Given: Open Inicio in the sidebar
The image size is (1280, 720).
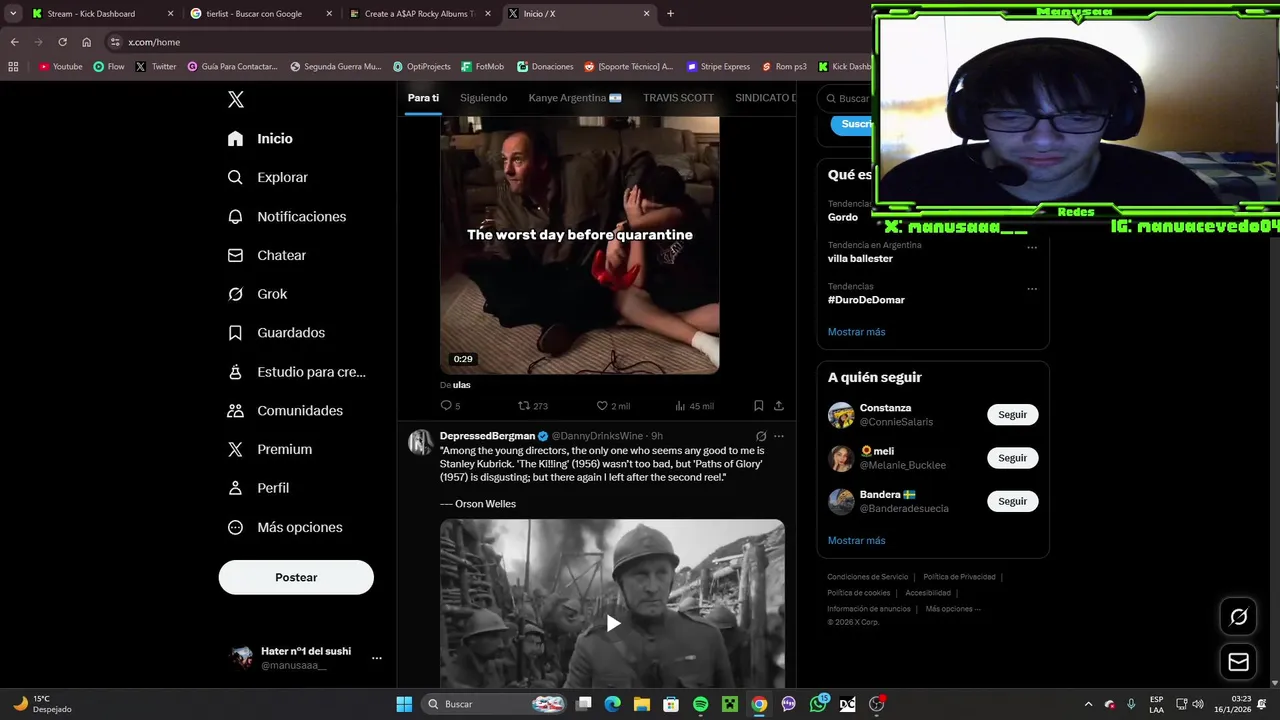Looking at the screenshot, I should click(260, 139).
